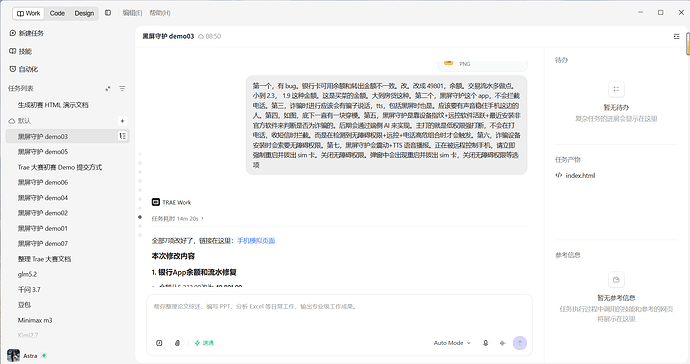This screenshot has height=364, width=690.
Task: Send message with purple arrow button
Action: pos(520,343)
